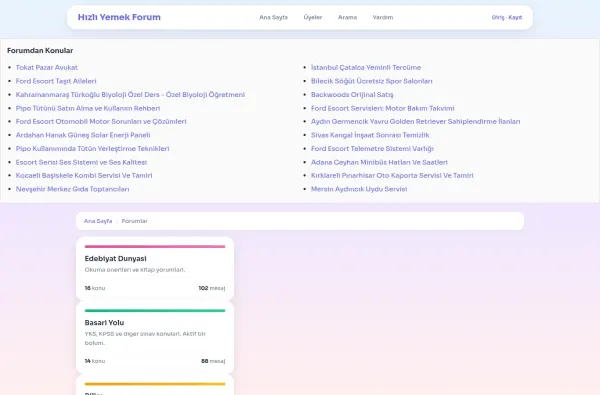Click the Basari Yolu description about YKS, KPSS
This screenshot has width=600, height=395.
pos(145,338)
